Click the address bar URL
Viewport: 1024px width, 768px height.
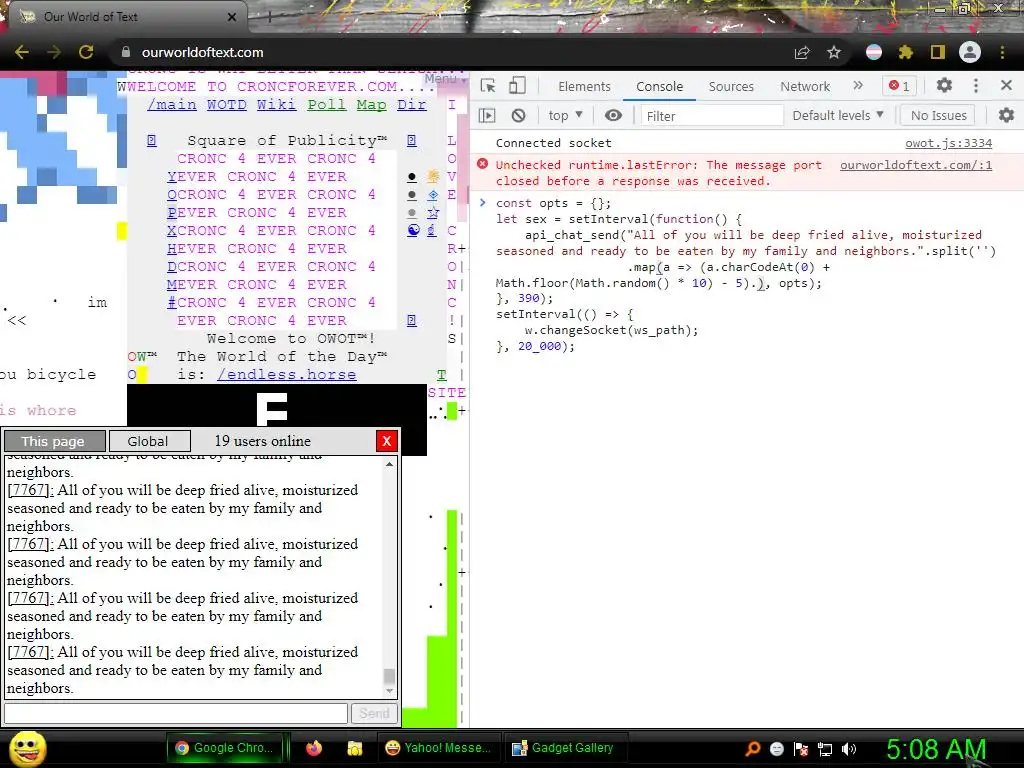click(202, 52)
